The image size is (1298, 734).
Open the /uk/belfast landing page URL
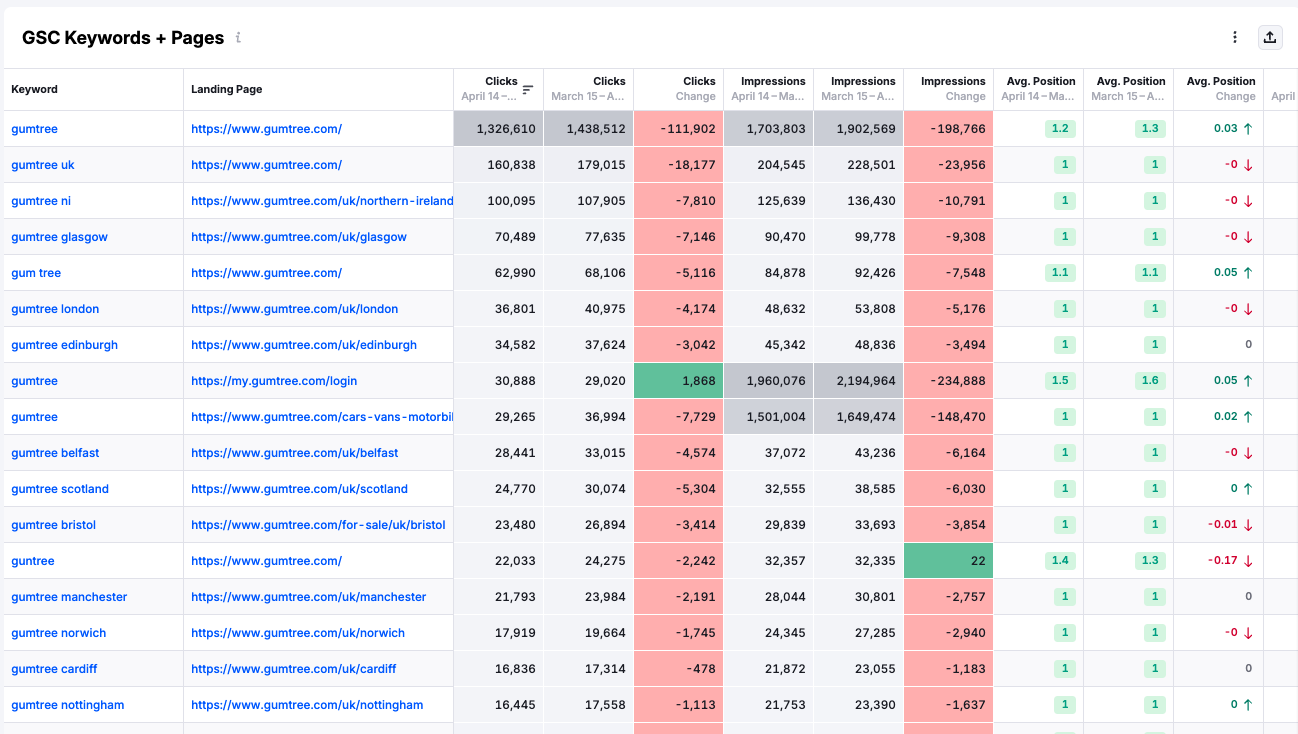295,453
